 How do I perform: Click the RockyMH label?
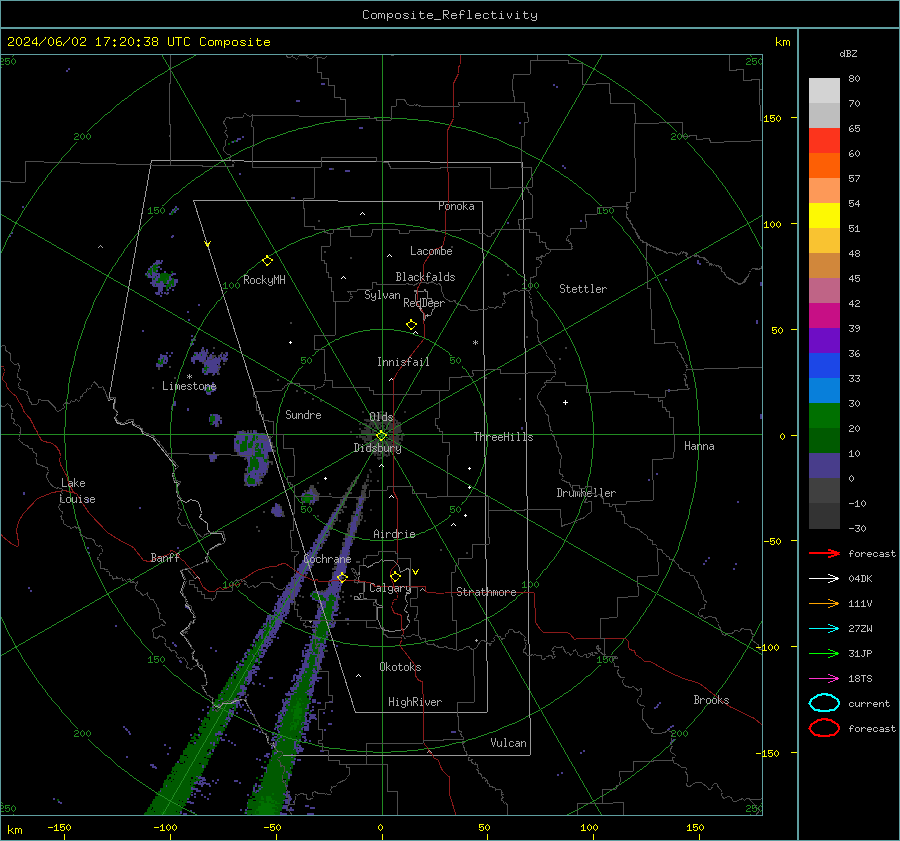pos(264,280)
